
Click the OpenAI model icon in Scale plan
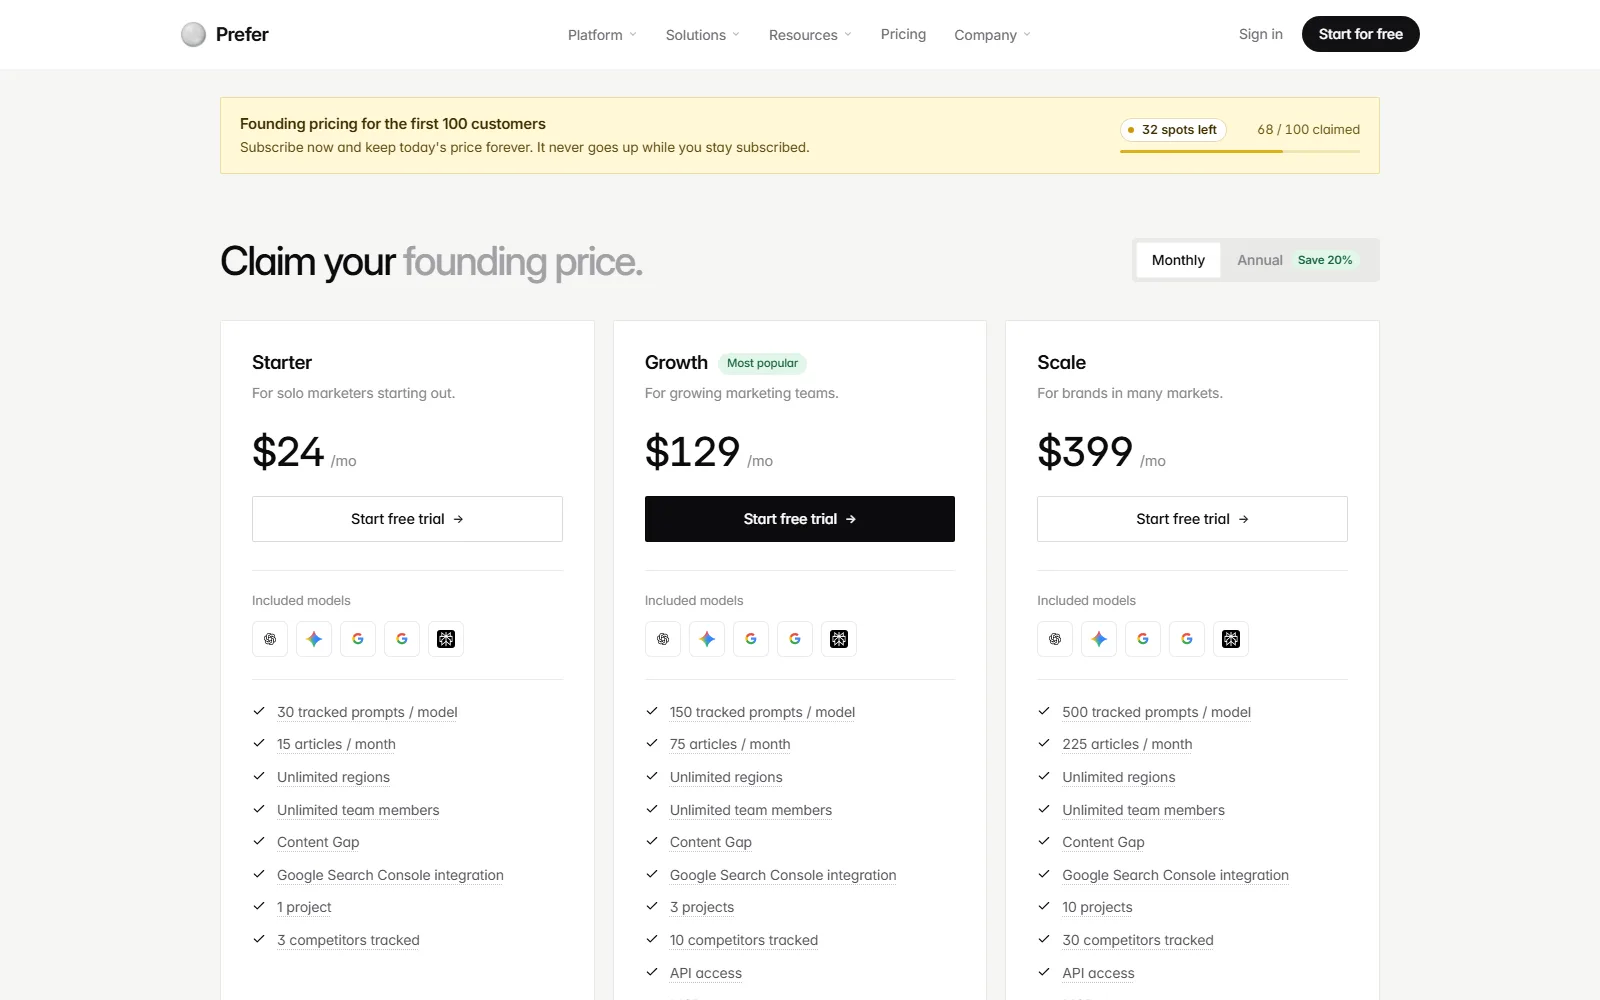tap(1055, 639)
